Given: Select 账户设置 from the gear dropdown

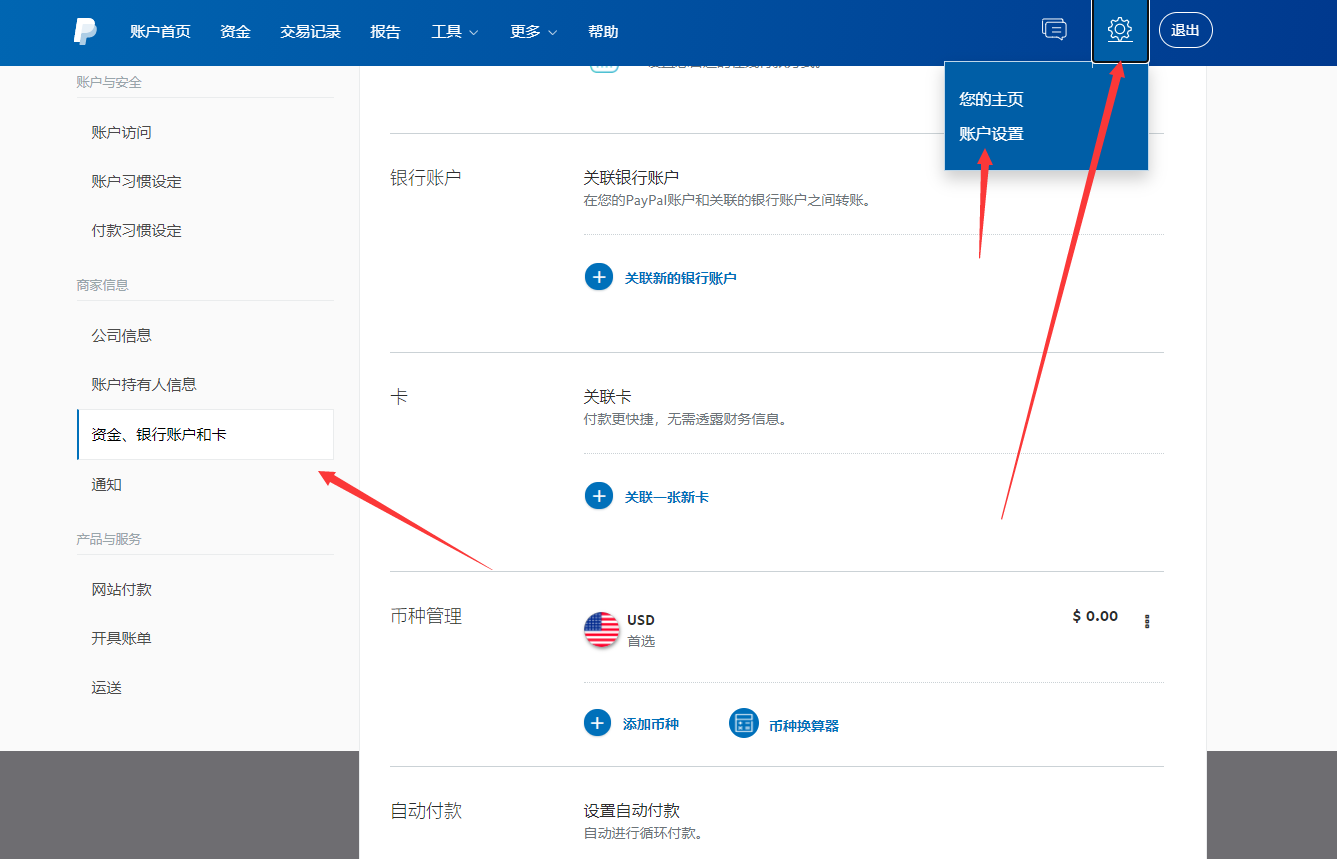Looking at the screenshot, I should click(x=991, y=134).
